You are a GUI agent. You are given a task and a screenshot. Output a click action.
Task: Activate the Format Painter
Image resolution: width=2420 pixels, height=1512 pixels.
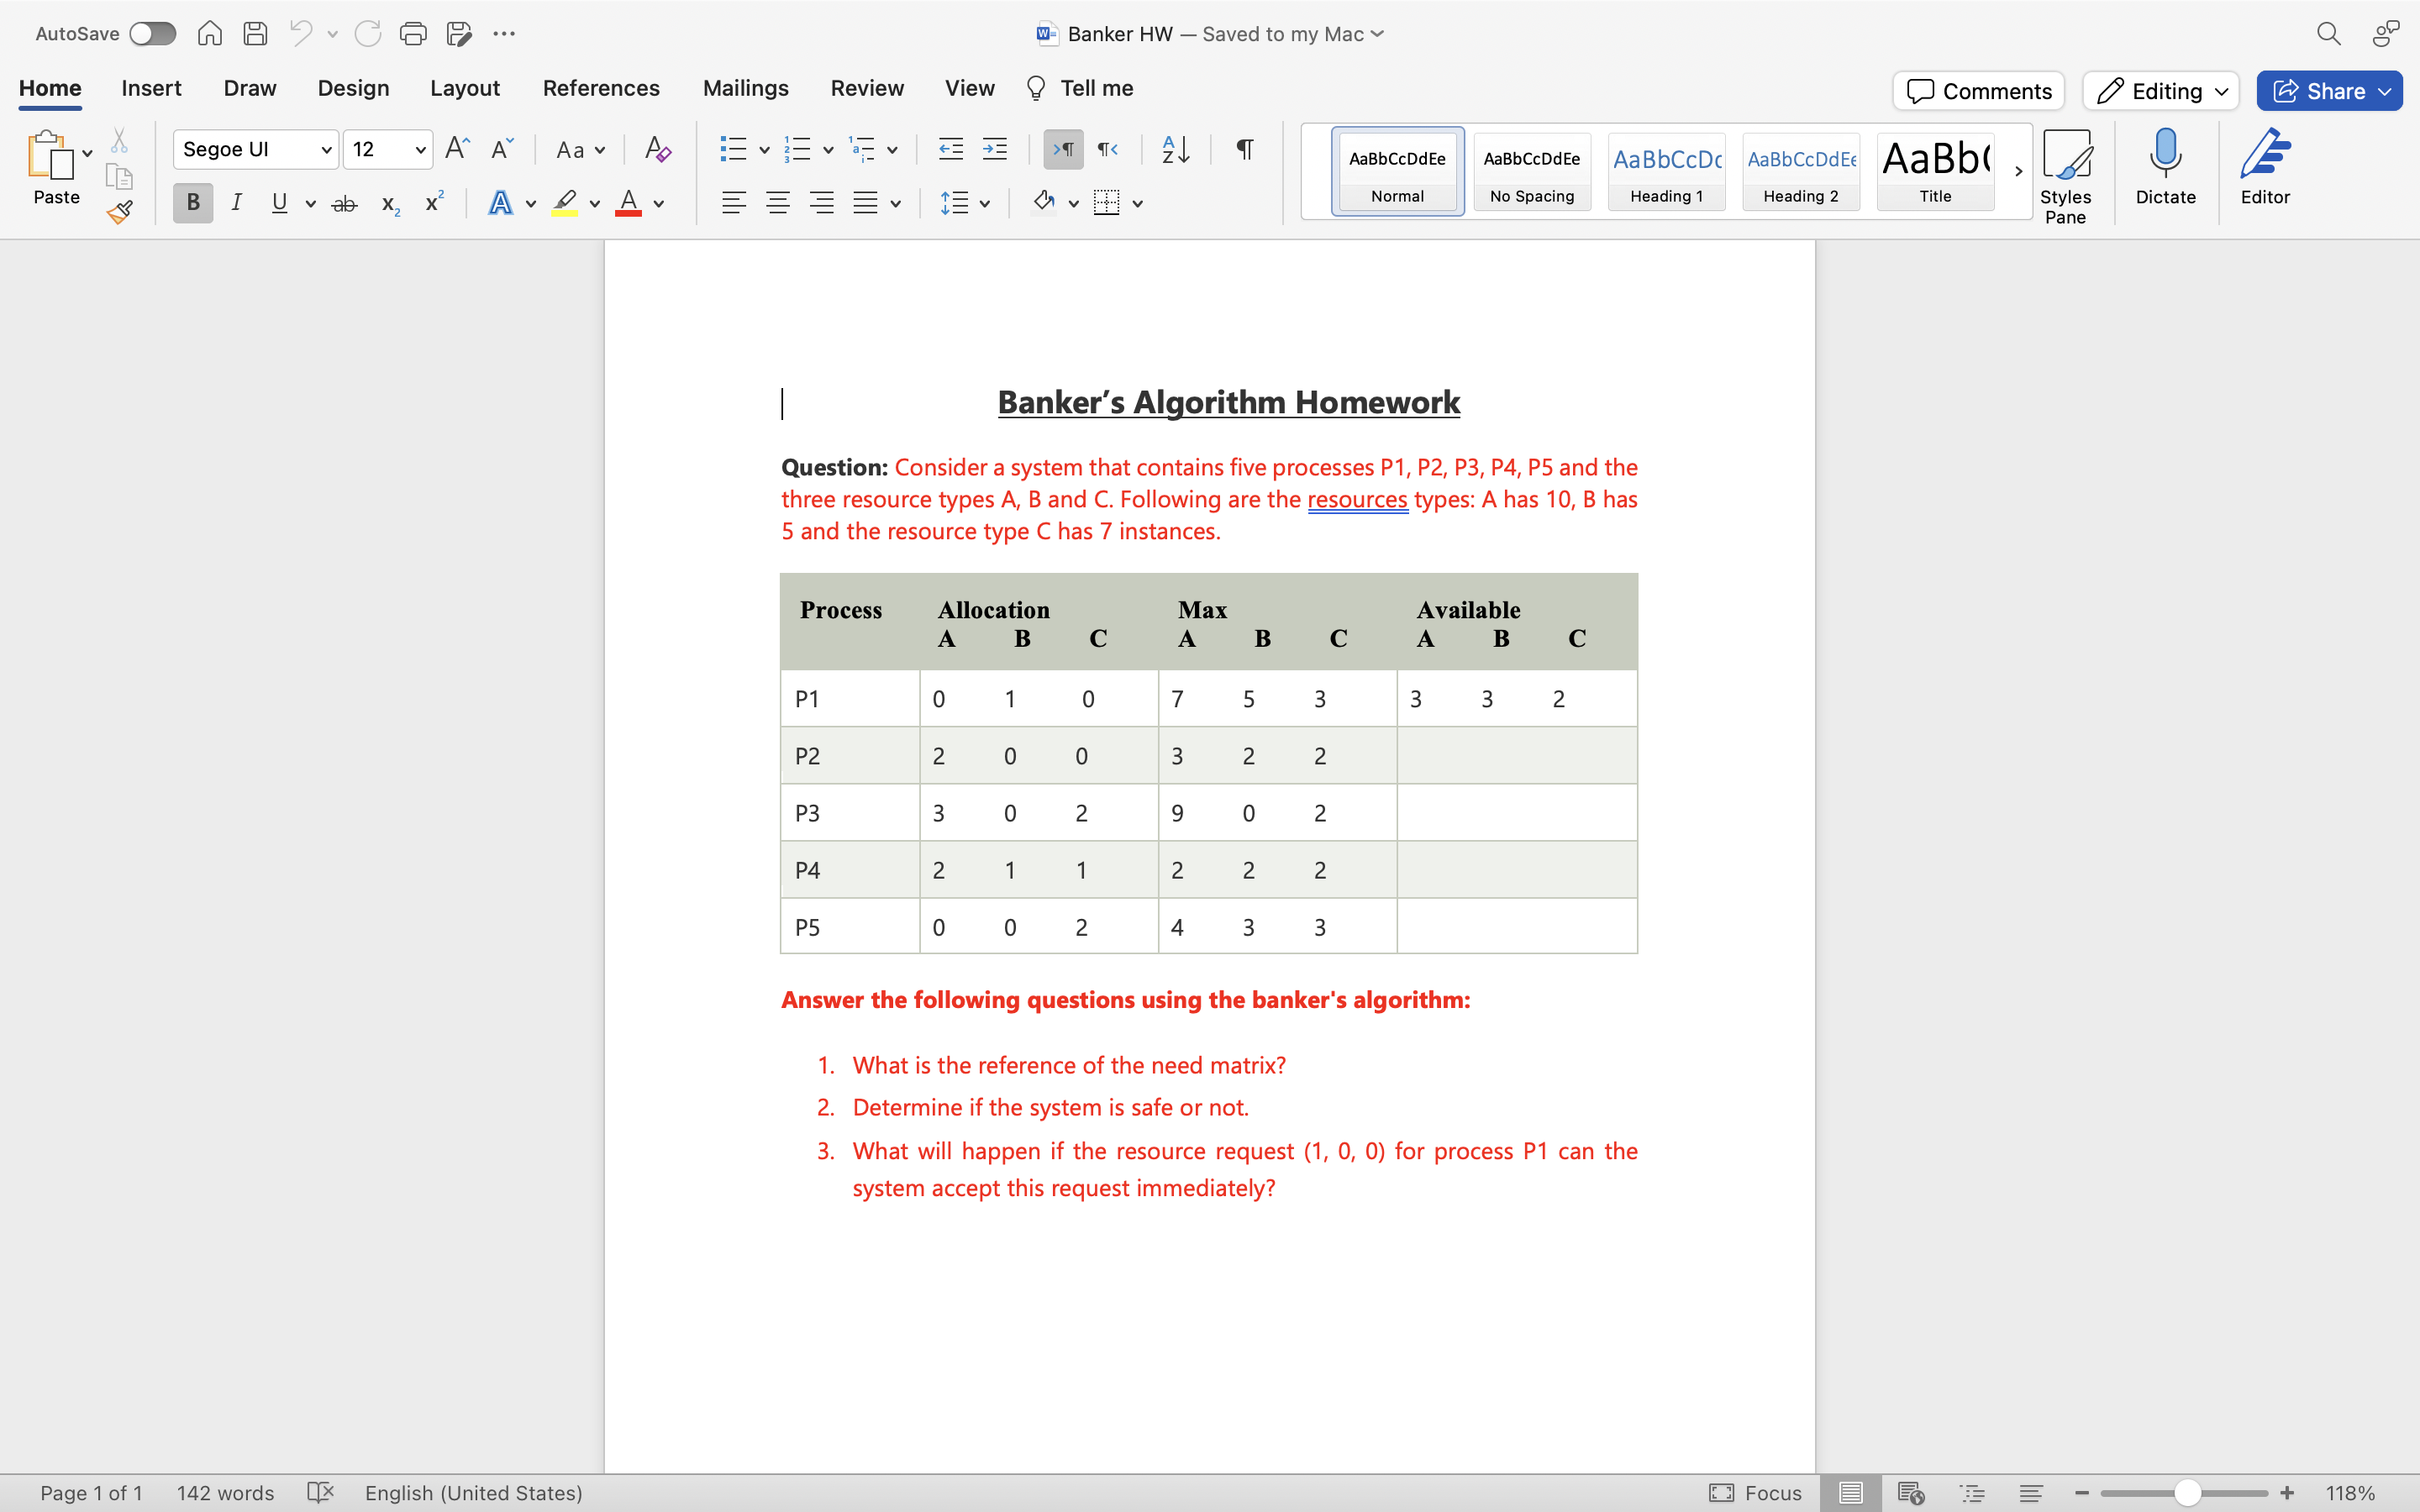tap(119, 211)
